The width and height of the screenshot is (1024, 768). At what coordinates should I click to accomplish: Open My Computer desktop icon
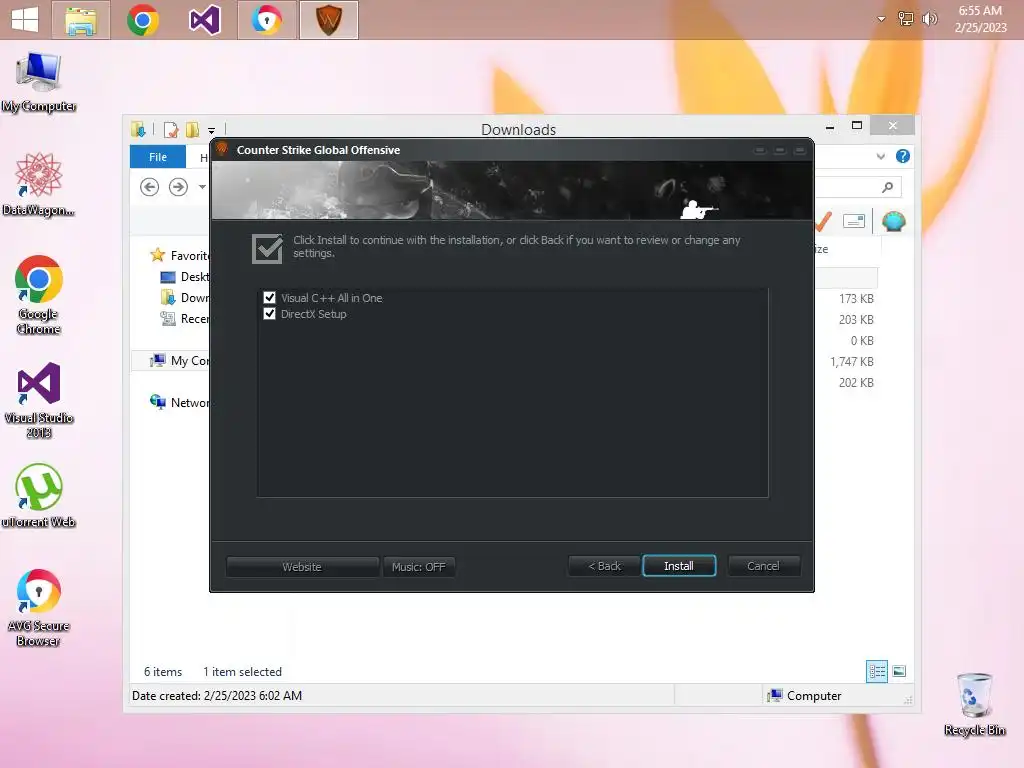pos(39,82)
